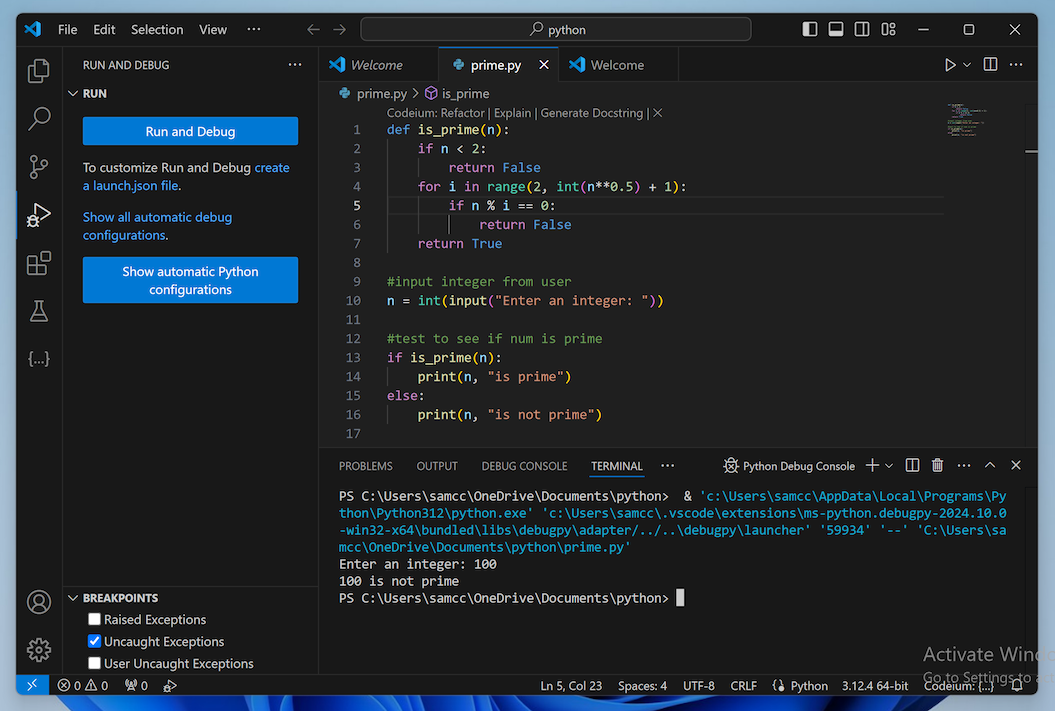Enable User Uncaught Exceptions checkbox
The image size is (1055, 711).
point(95,664)
